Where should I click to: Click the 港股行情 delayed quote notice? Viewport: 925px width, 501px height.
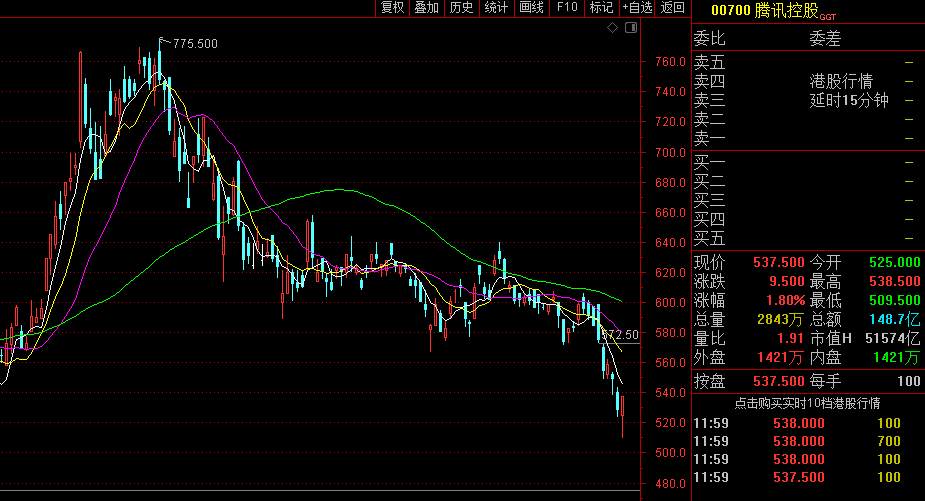841,81
